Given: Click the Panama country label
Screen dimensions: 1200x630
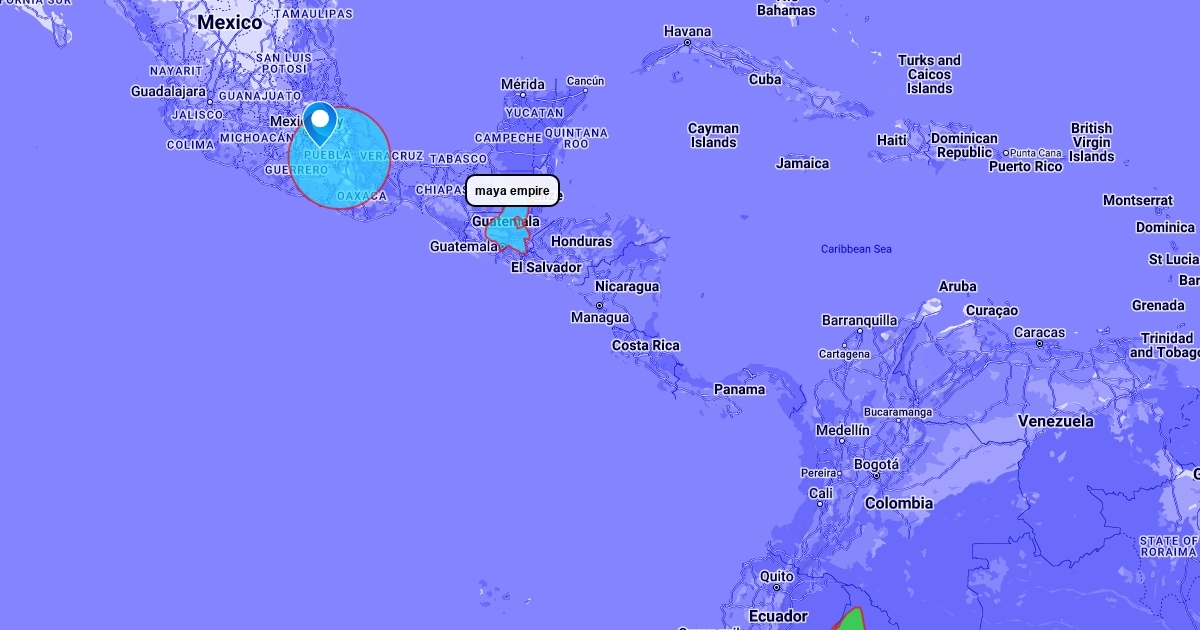Looking at the screenshot, I should 739,389.
